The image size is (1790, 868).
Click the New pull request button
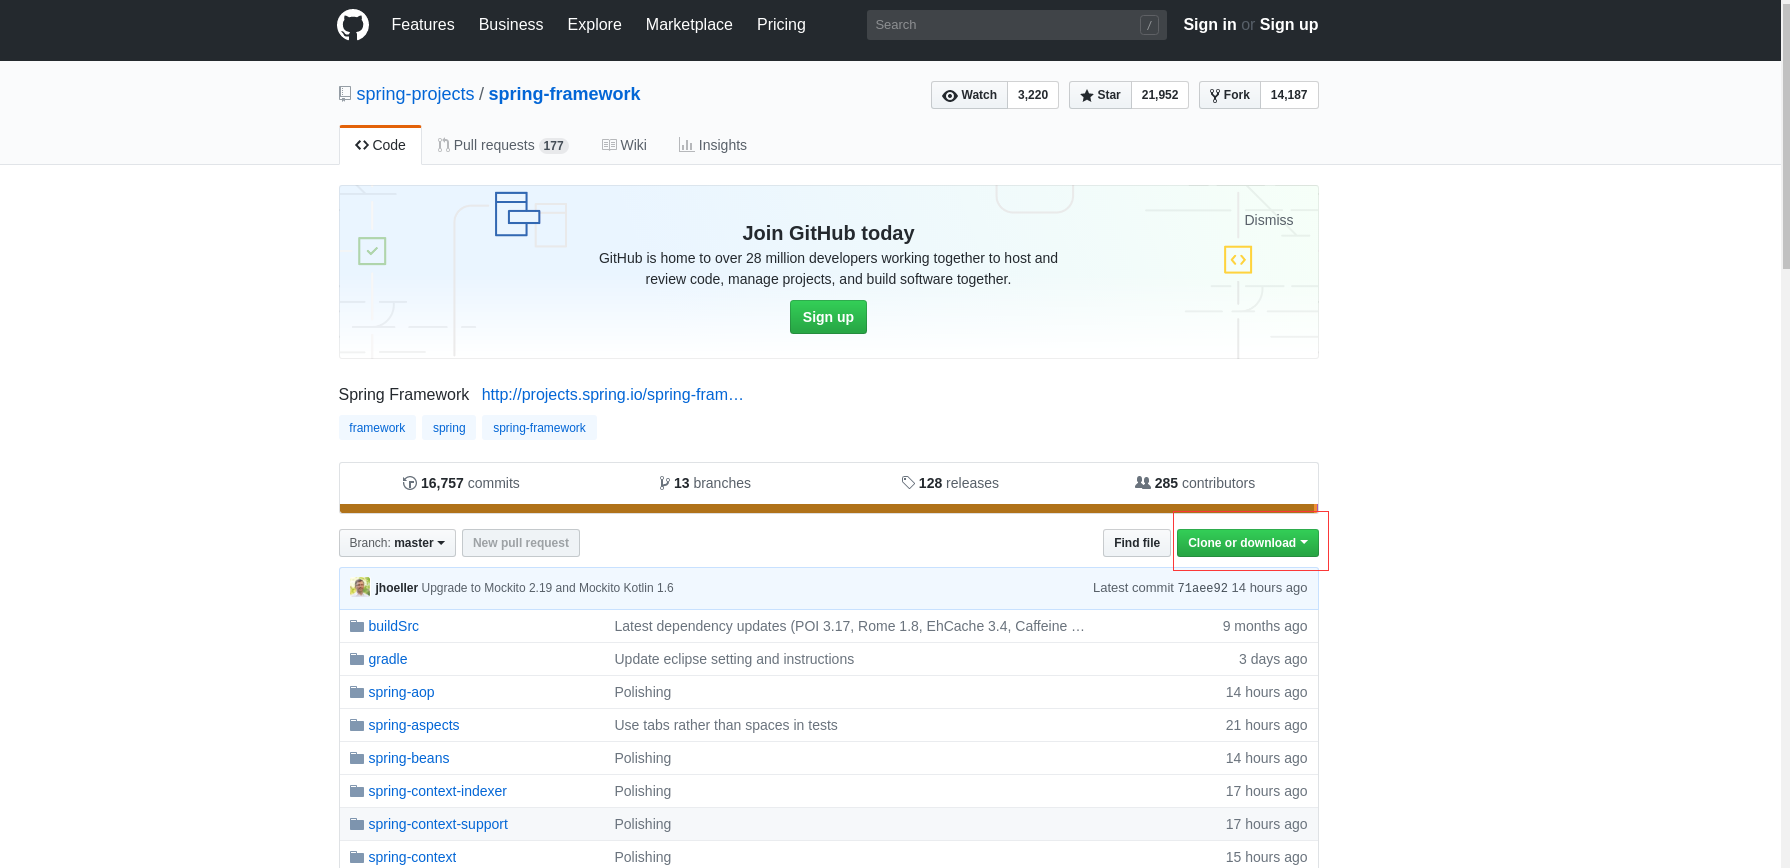pyautogui.click(x=521, y=543)
